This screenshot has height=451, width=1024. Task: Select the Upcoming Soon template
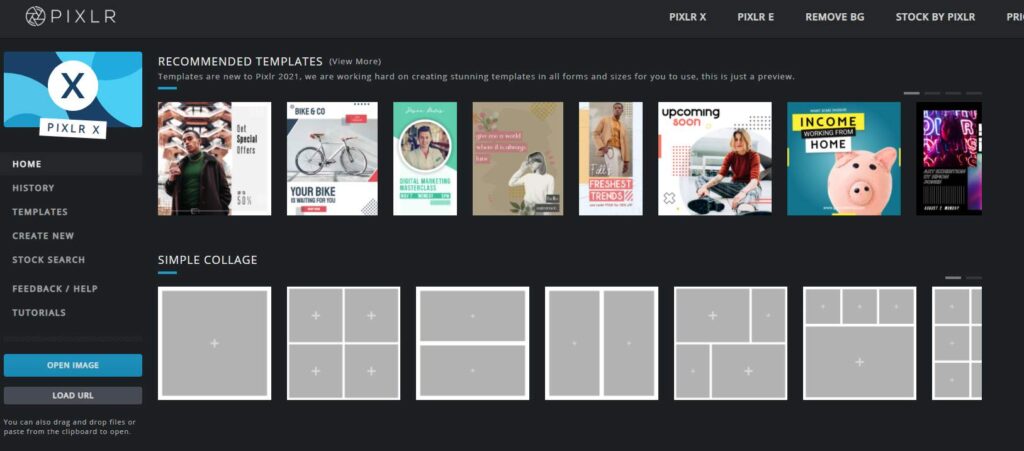pos(714,158)
